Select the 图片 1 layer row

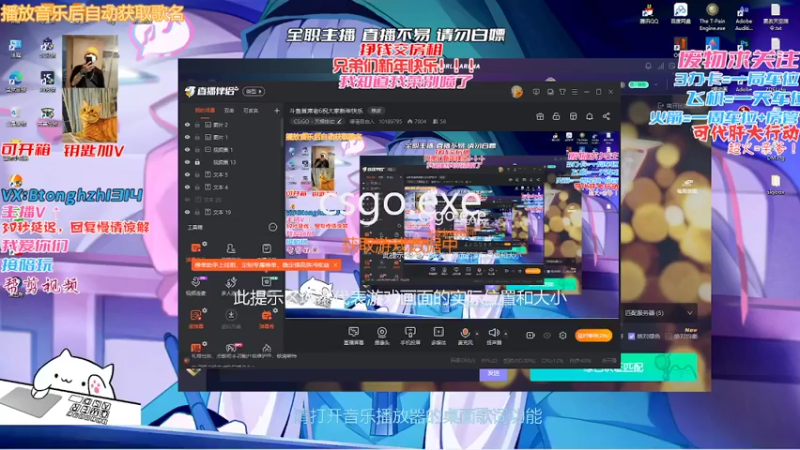tap(231, 137)
